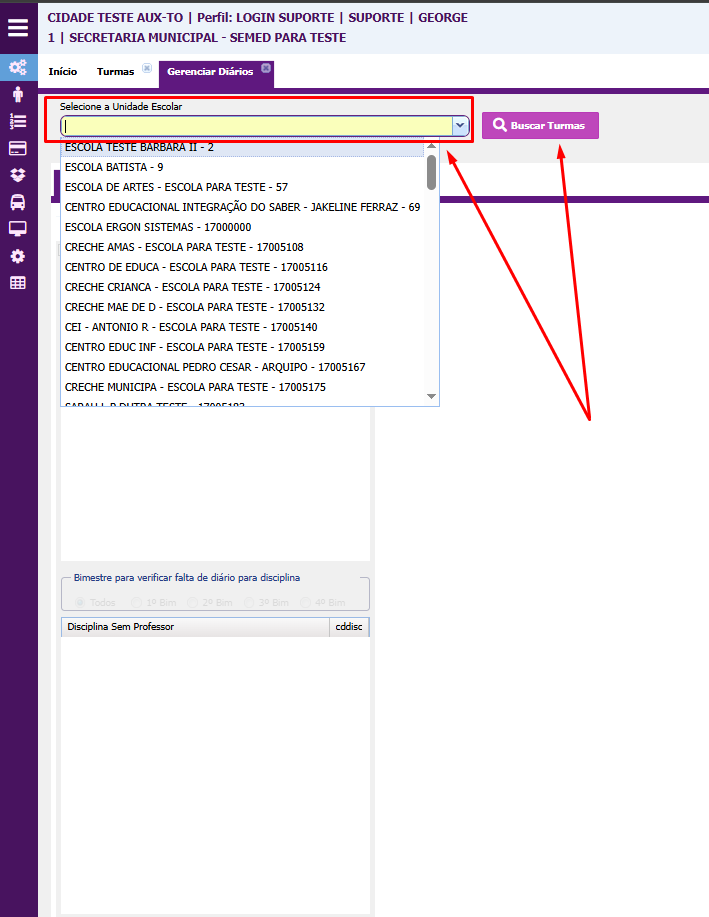The height and width of the screenshot is (917, 709).
Task: Open the single gear settings sidebar icon
Action: [18, 256]
